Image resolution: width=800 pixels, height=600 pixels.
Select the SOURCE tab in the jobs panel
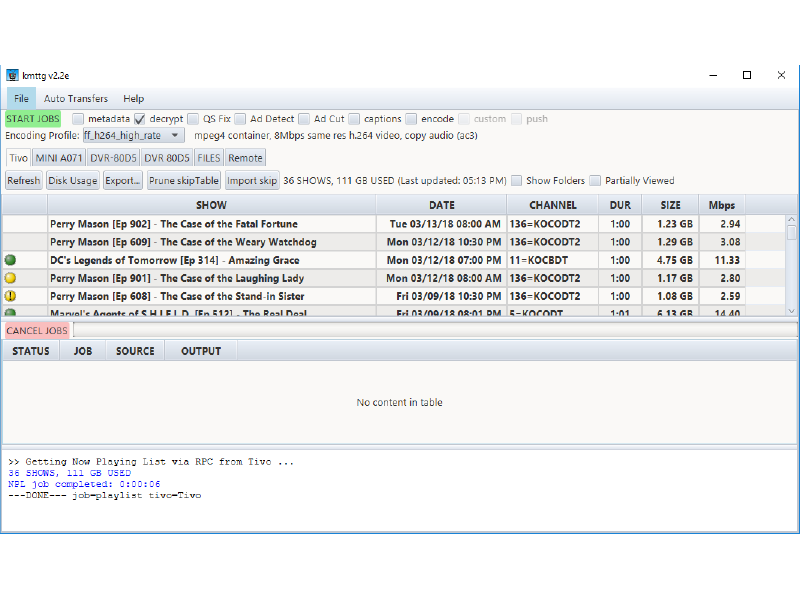(x=135, y=350)
